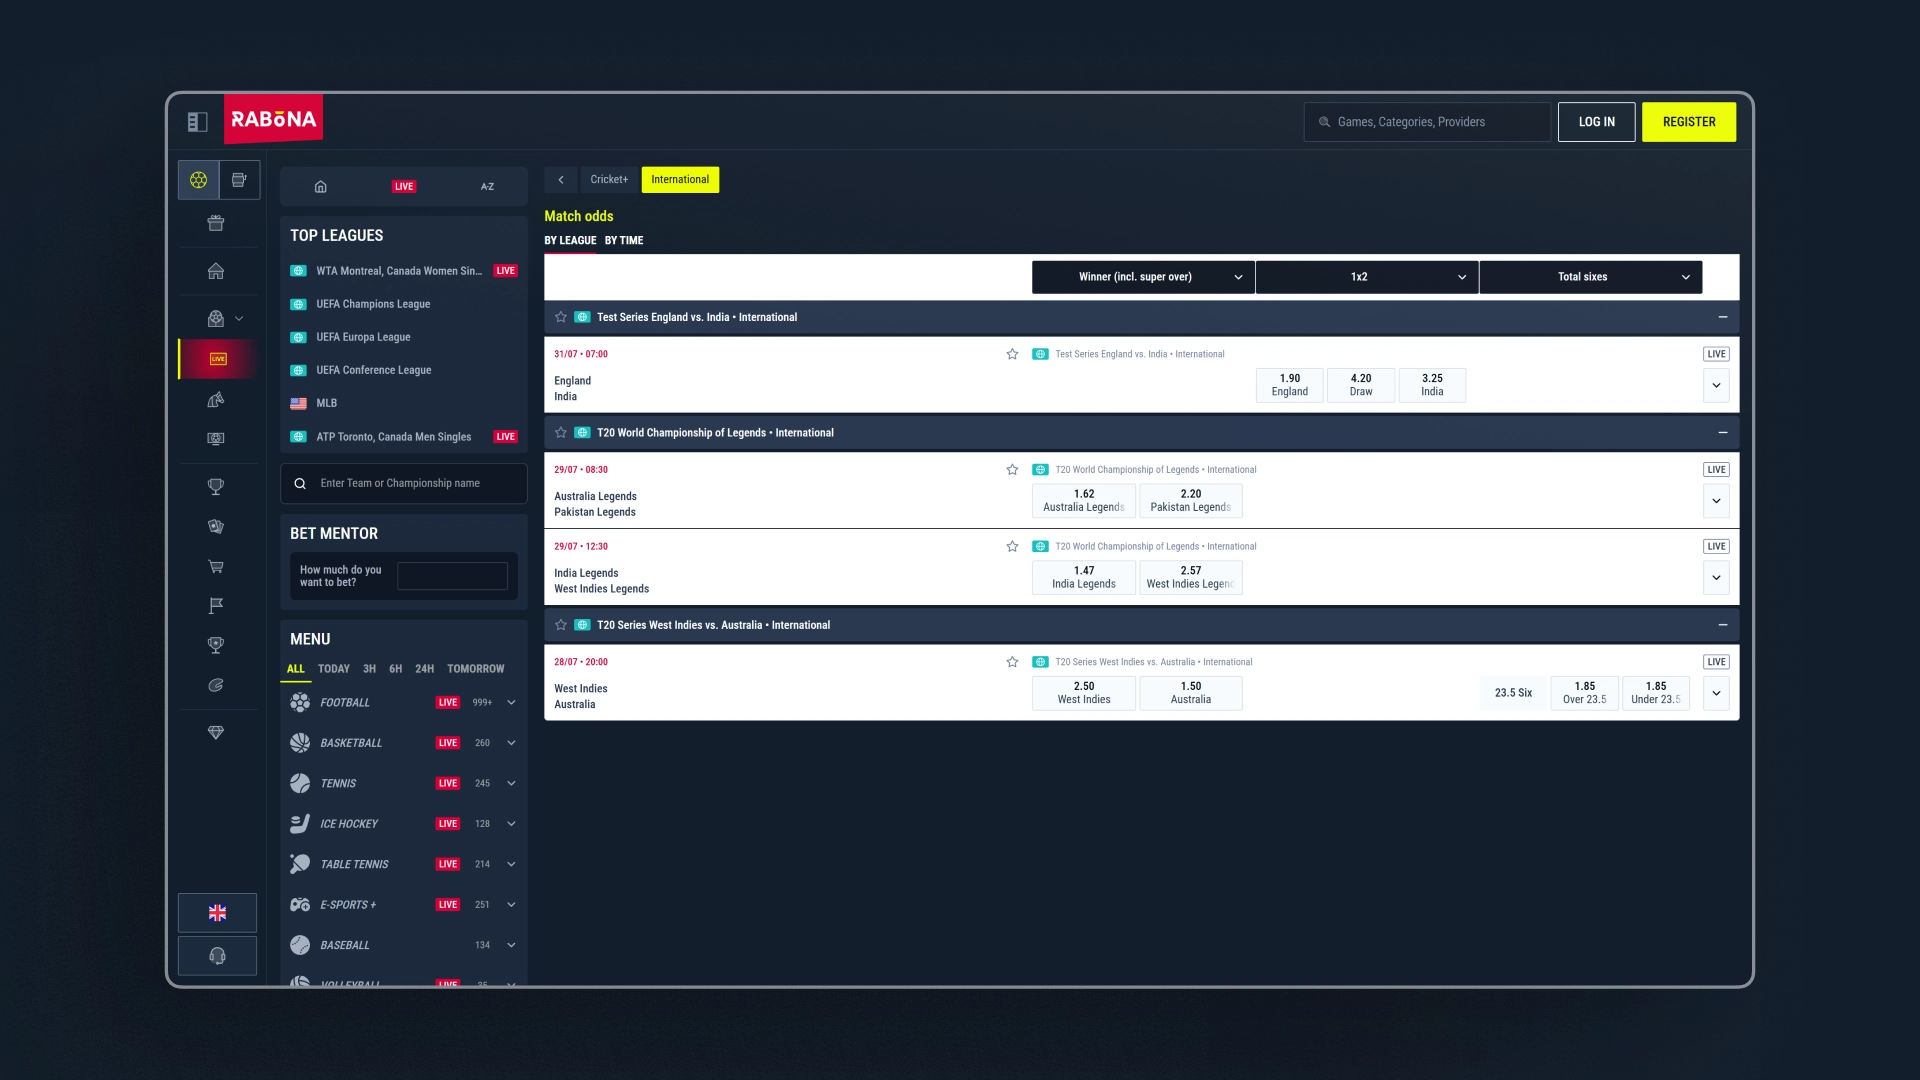This screenshot has width=1920, height=1080.
Task: Click the Baseball sport icon
Action: [300, 945]
